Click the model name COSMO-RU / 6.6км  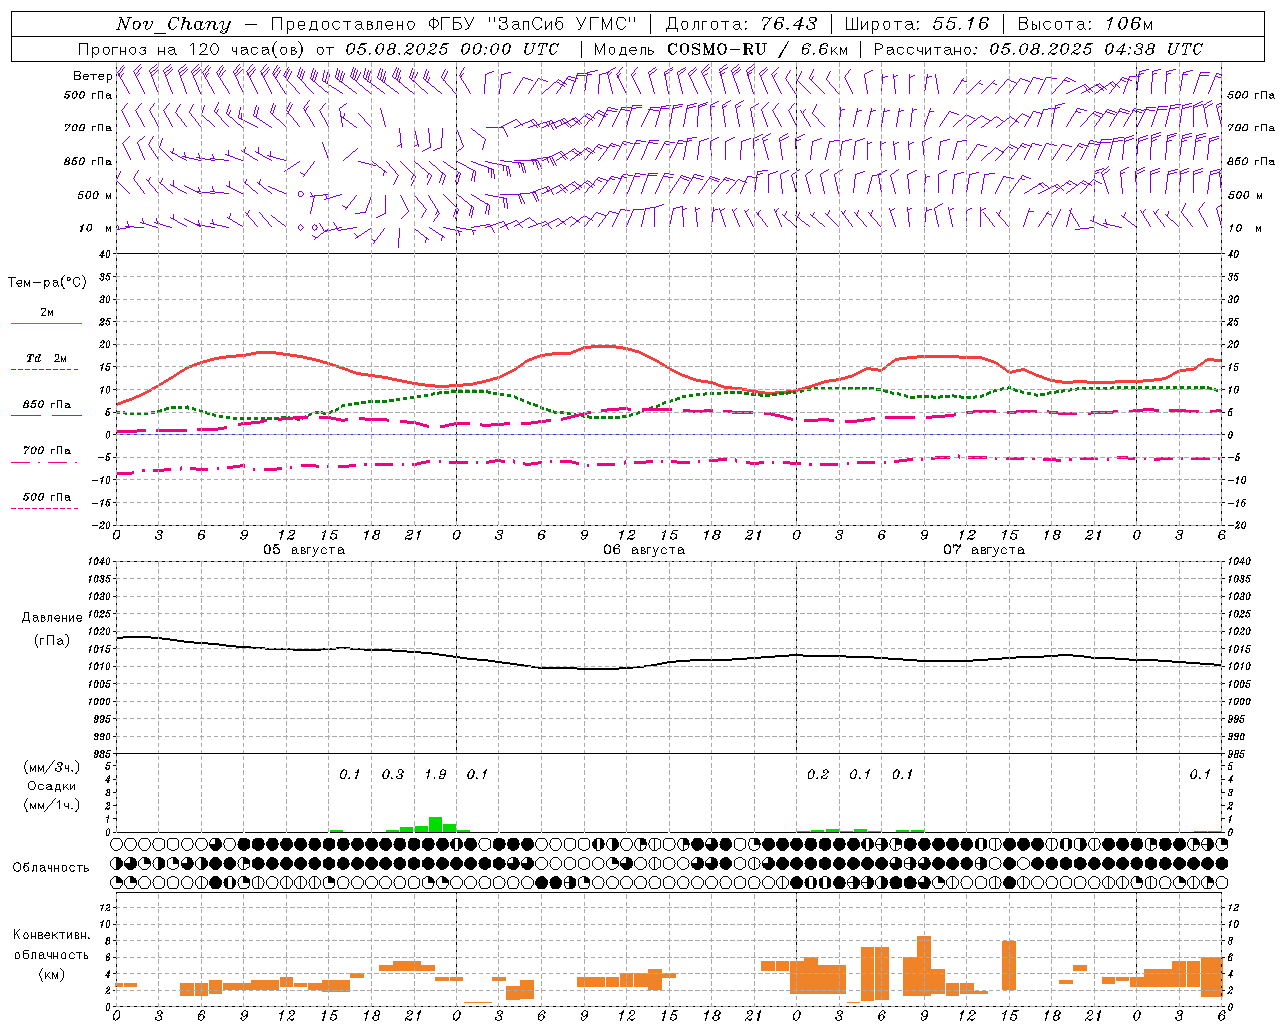click(x=757, y=49)
